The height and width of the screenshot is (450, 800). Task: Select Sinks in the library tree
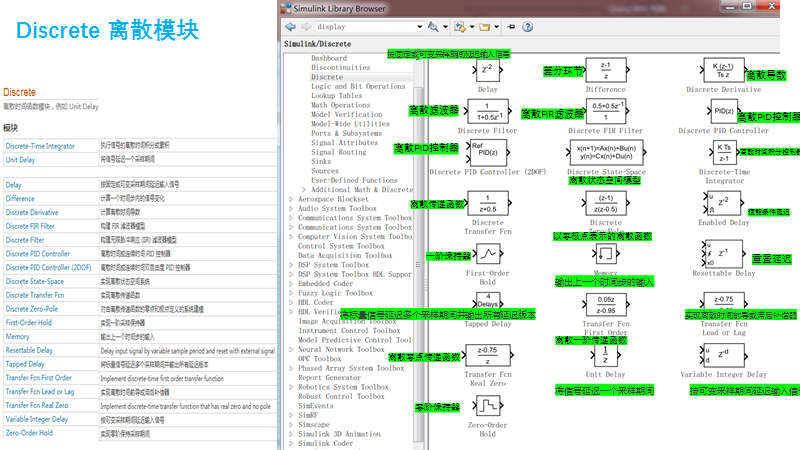[321, 161]
